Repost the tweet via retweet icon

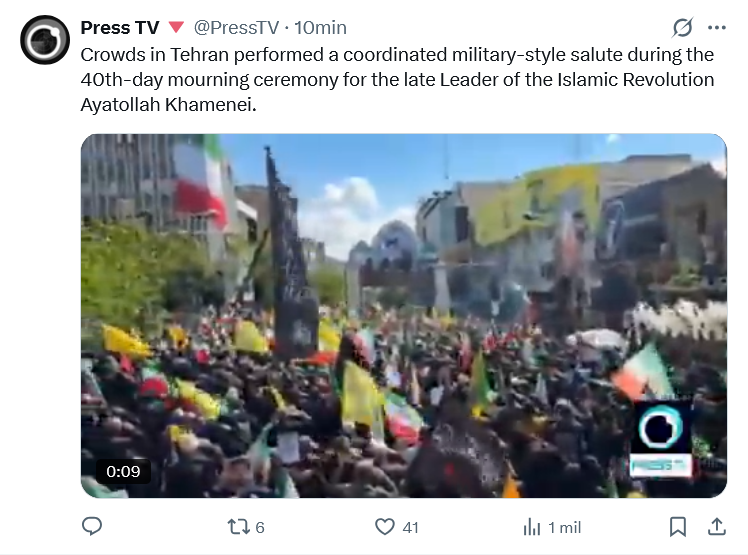pyautogui.click(x=238, y=527)
